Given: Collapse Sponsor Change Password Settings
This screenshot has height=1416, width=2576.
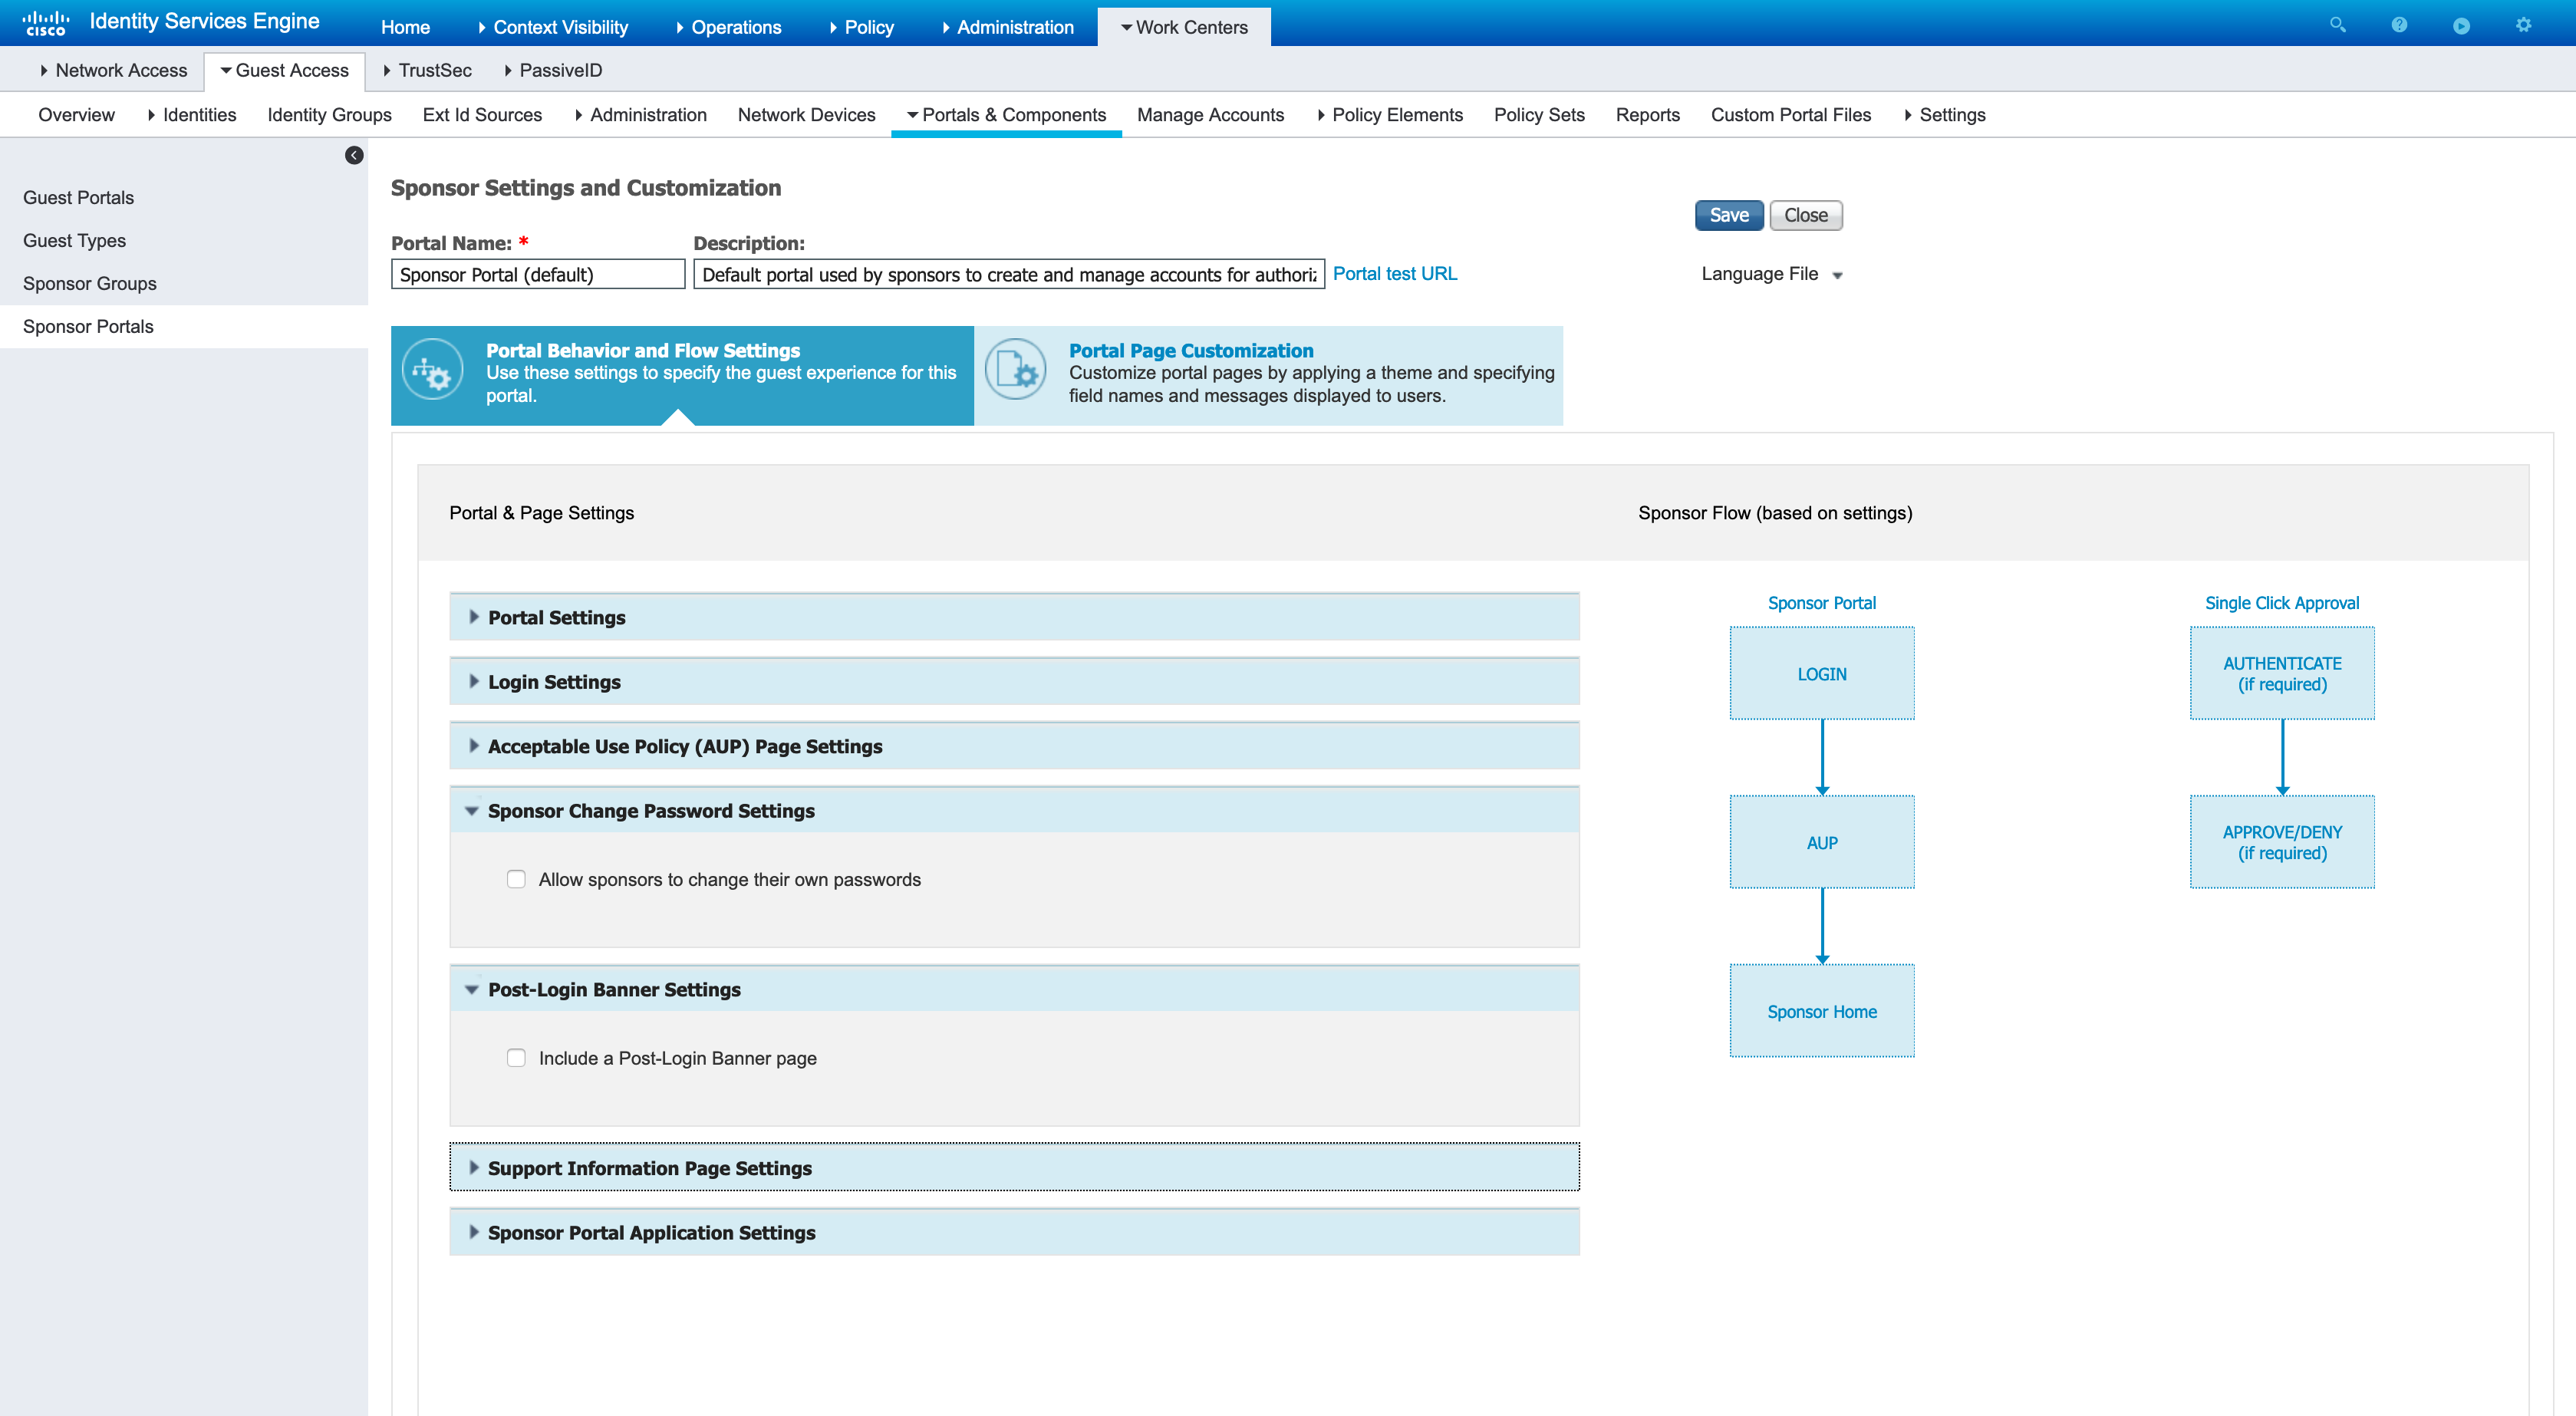Looking at the screenshot, I should [1014, 810].
